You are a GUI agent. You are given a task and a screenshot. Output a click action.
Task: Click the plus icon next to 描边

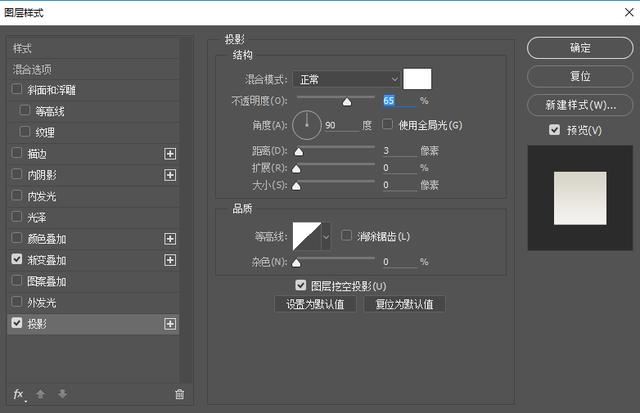[170, 154]
